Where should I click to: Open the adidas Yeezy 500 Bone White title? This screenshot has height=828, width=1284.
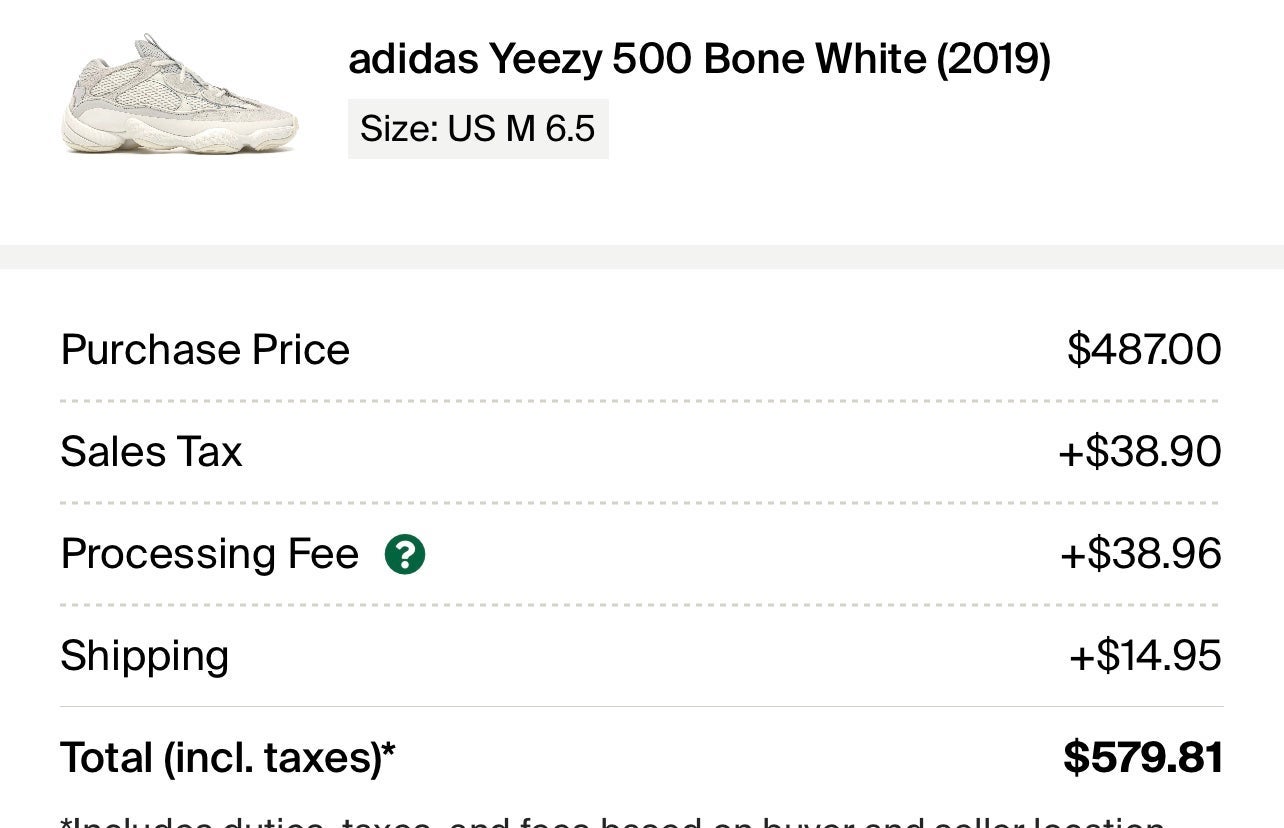(699, 59)
